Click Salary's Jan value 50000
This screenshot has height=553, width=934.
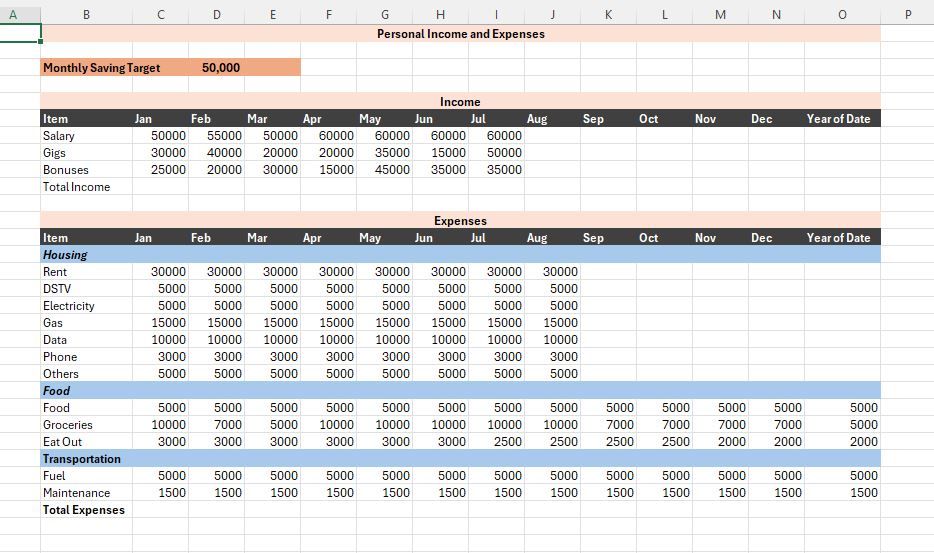(168, 136)
